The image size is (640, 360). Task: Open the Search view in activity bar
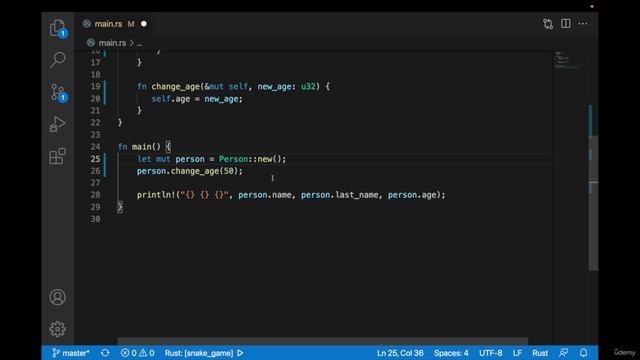pos(58,60)
